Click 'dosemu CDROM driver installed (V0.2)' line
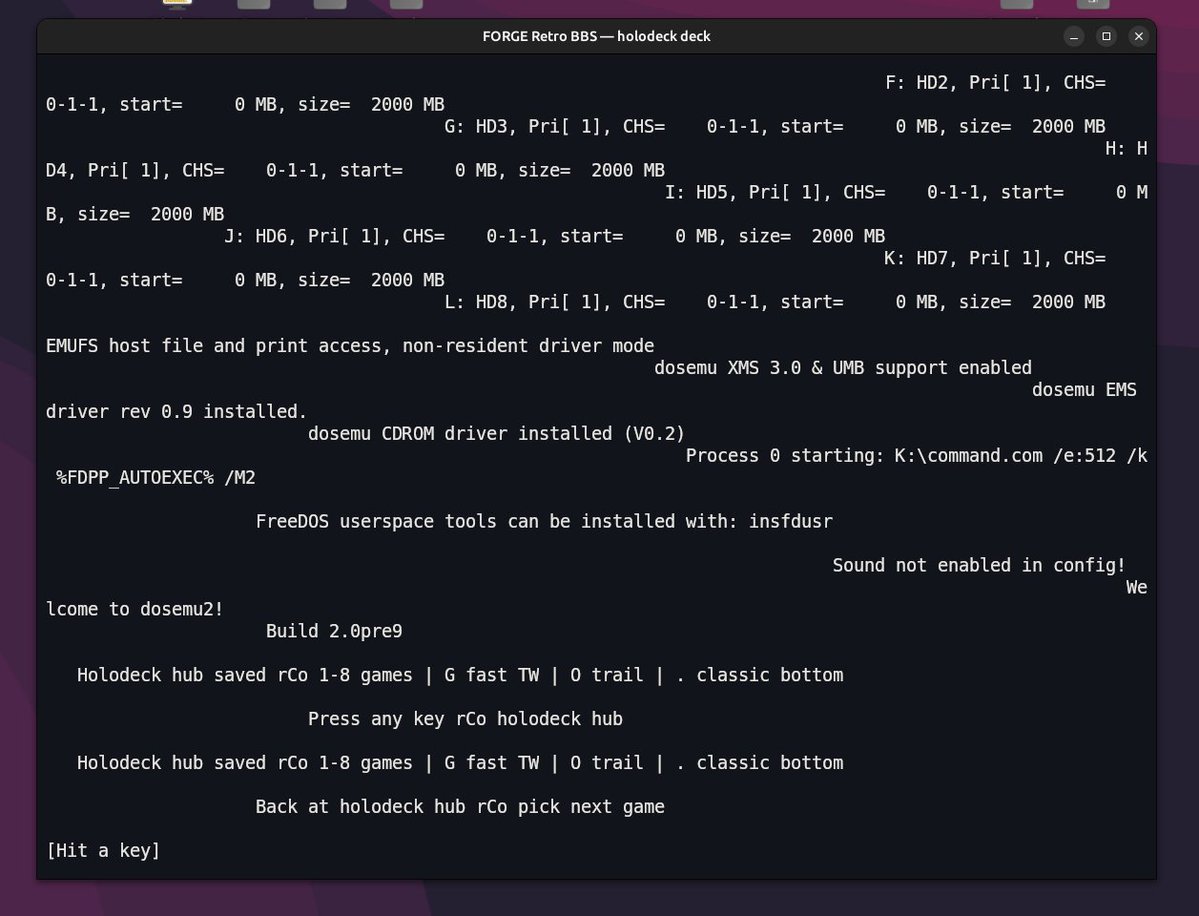This screenshot has height=916, width=1199. [496, 434]
